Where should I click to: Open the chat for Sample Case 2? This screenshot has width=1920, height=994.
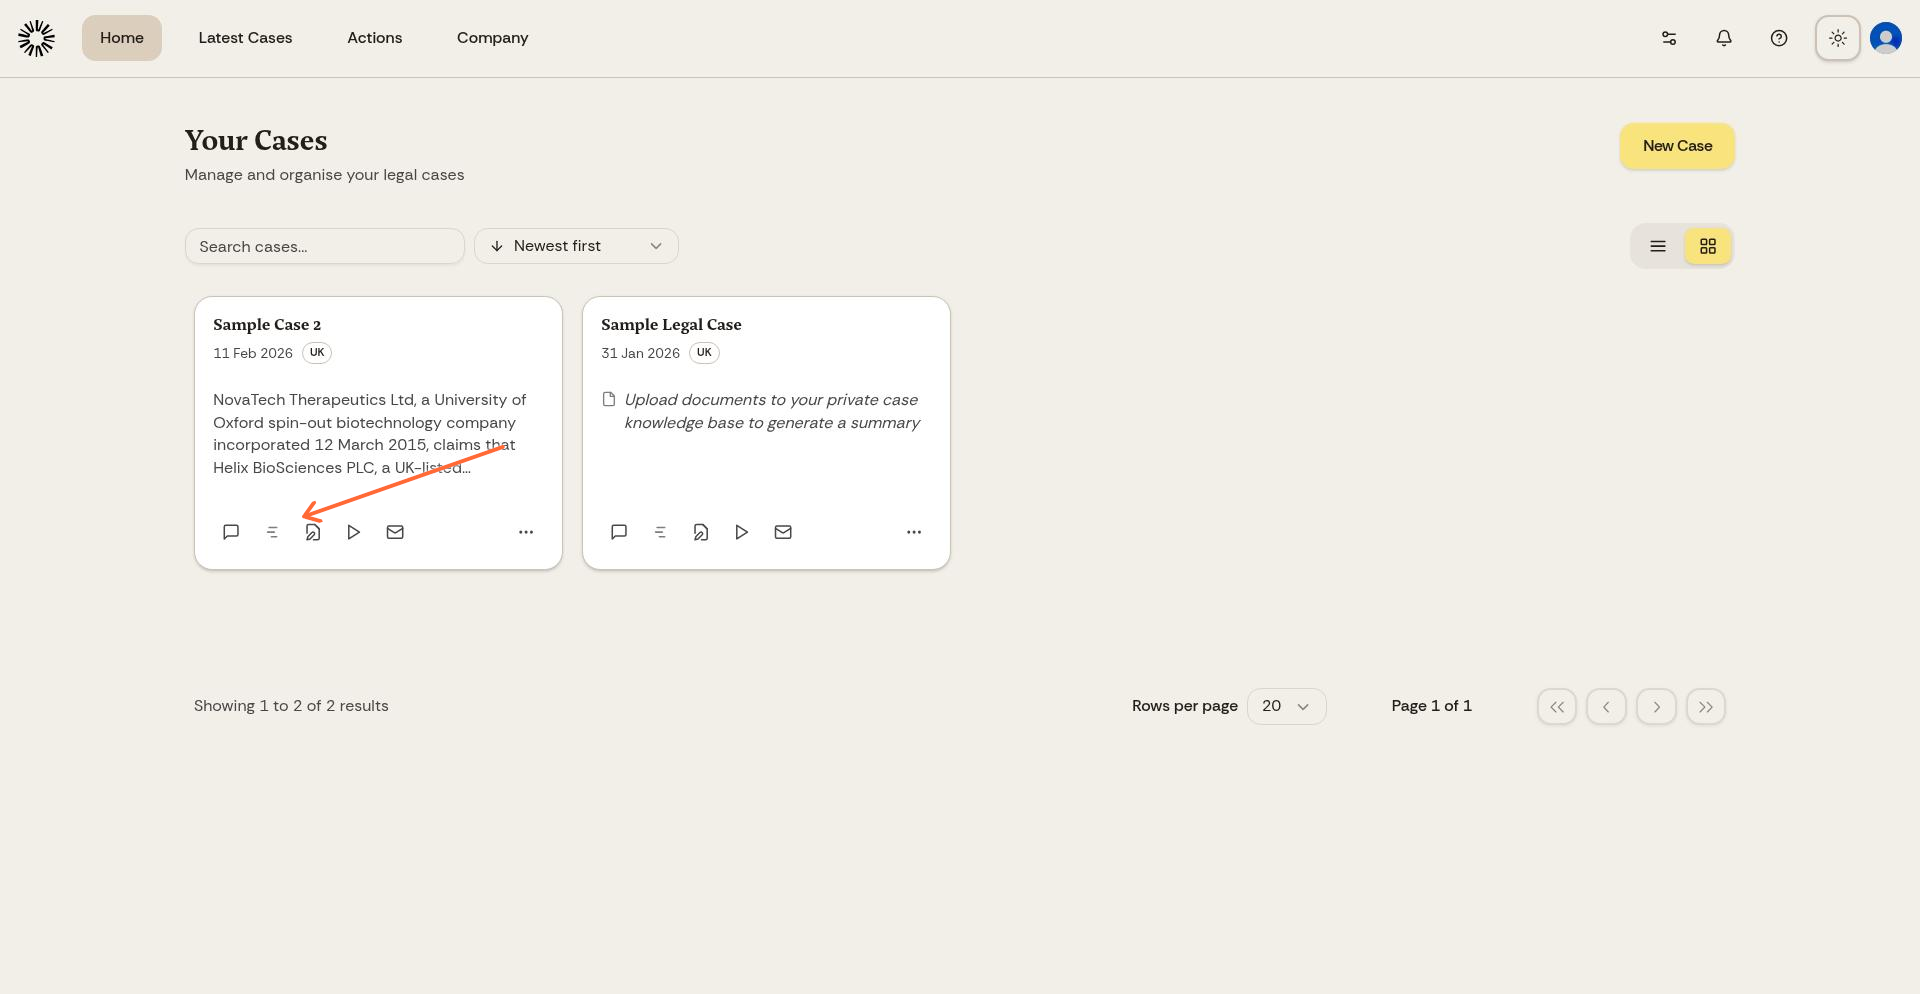point(231,532)
